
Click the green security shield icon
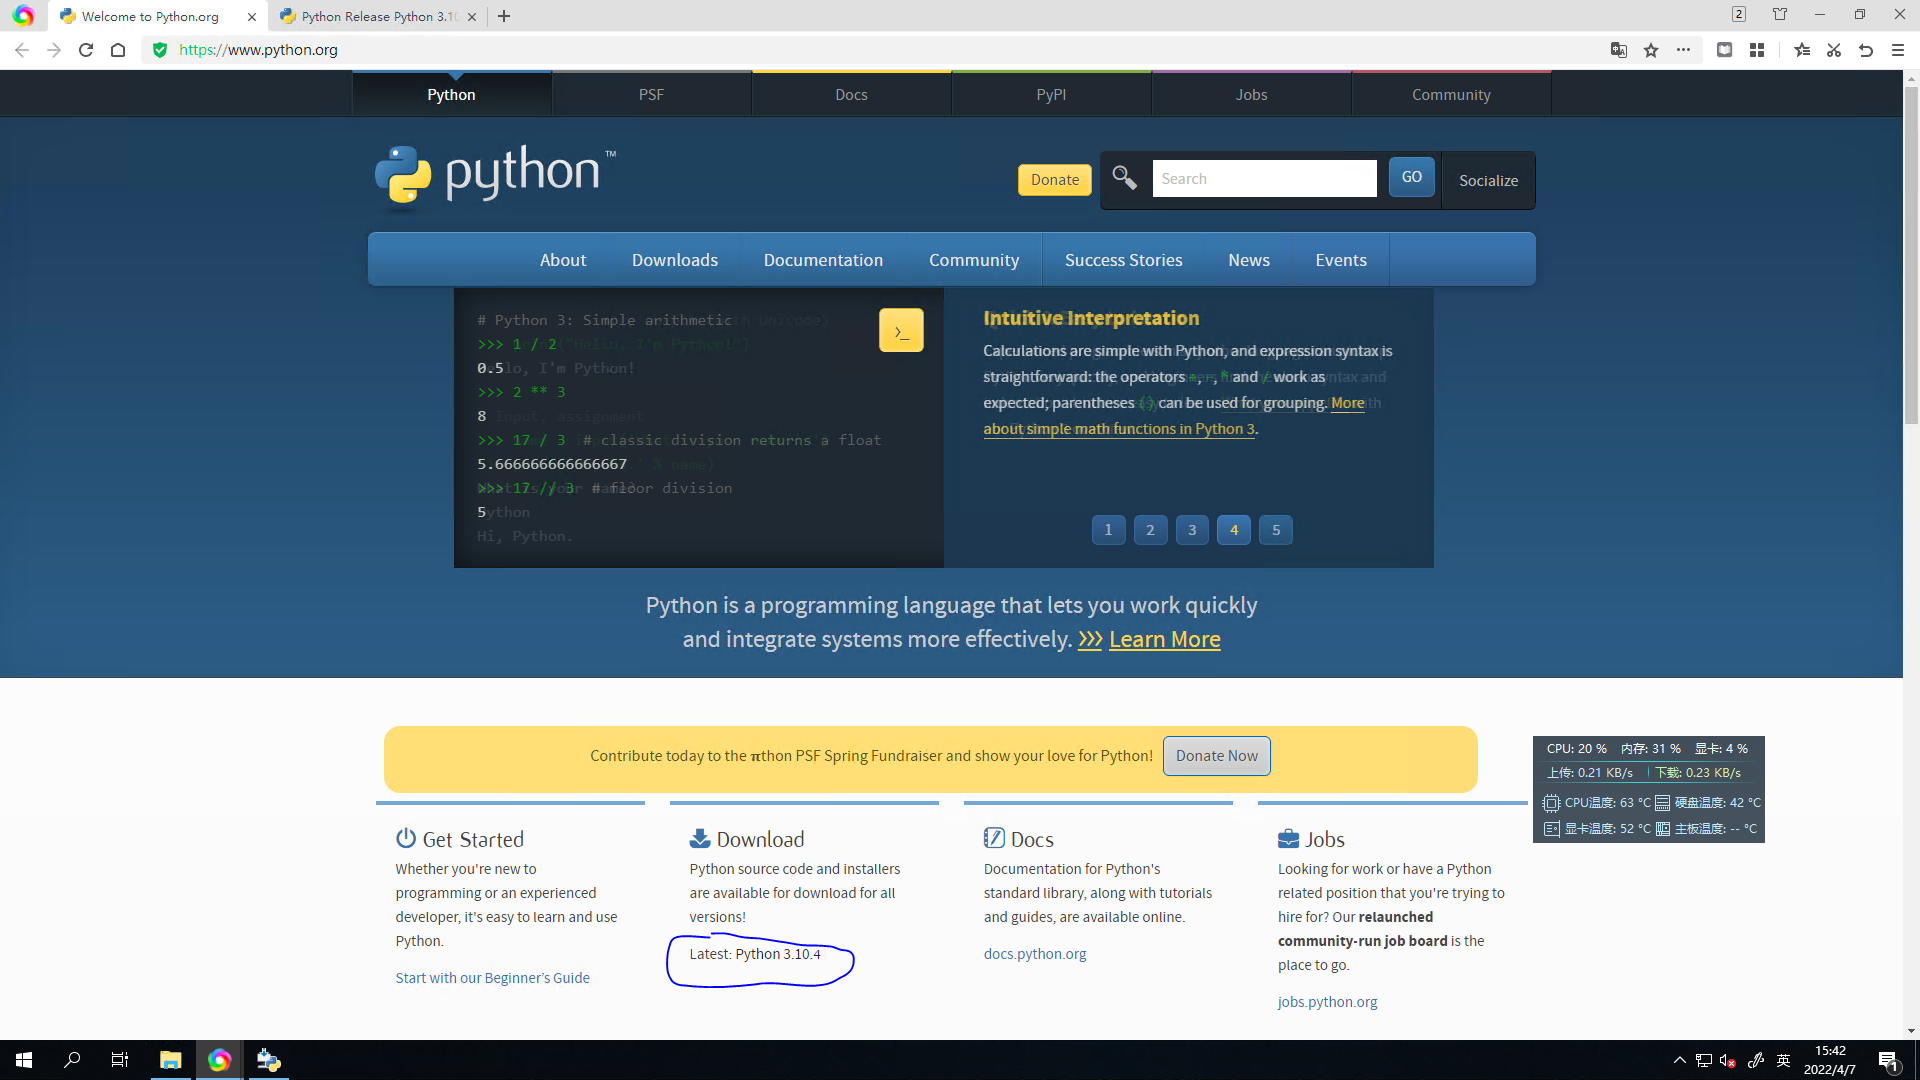(160, 50)
